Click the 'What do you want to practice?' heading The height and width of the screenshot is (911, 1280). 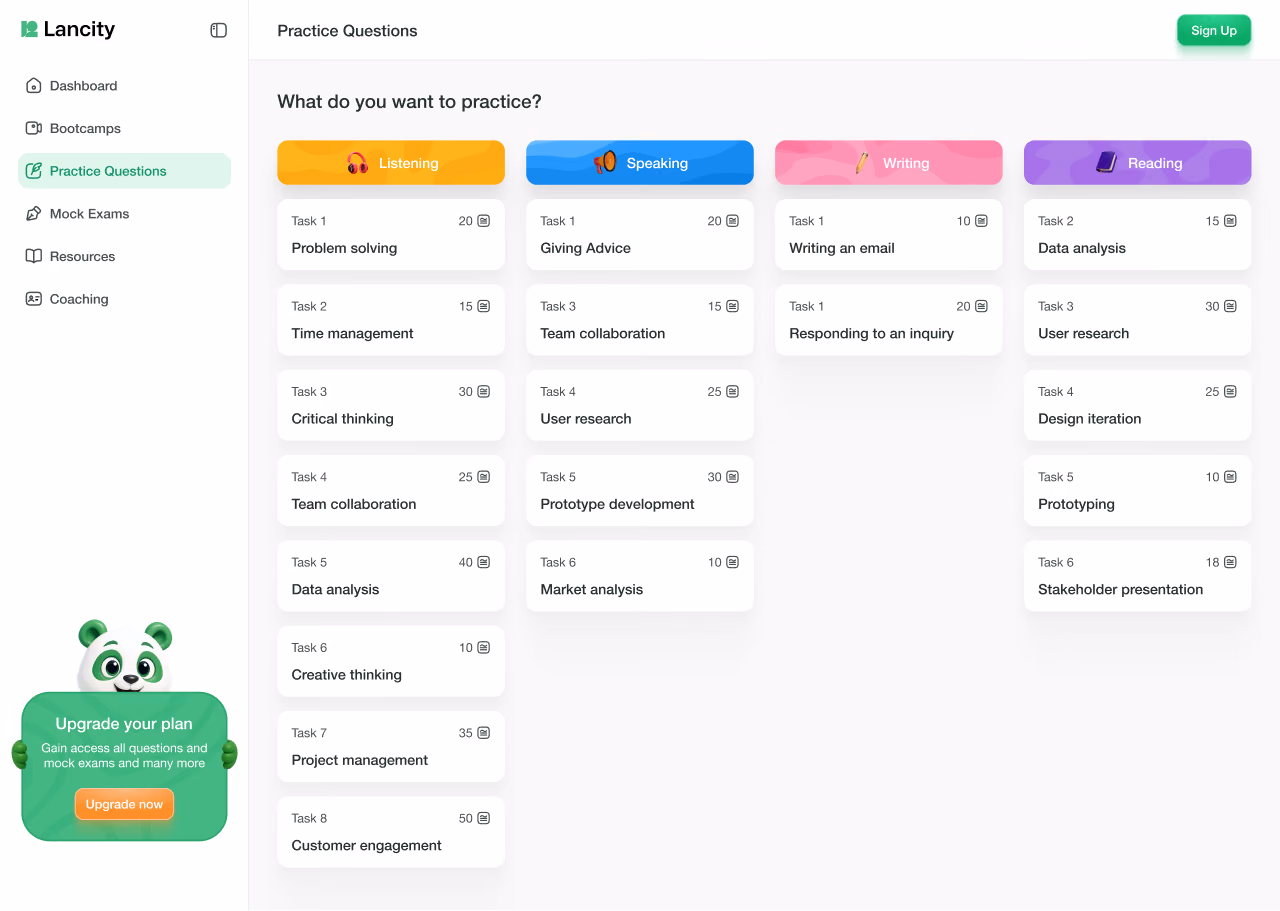409,102
